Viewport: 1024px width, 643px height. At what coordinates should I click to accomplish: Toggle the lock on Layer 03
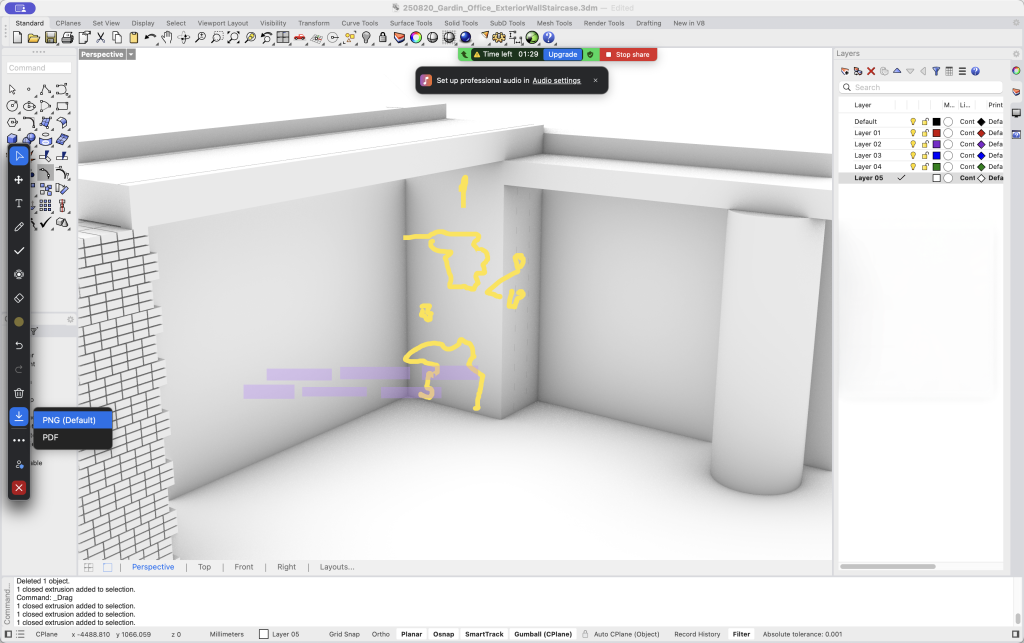(x=925, y=156)
